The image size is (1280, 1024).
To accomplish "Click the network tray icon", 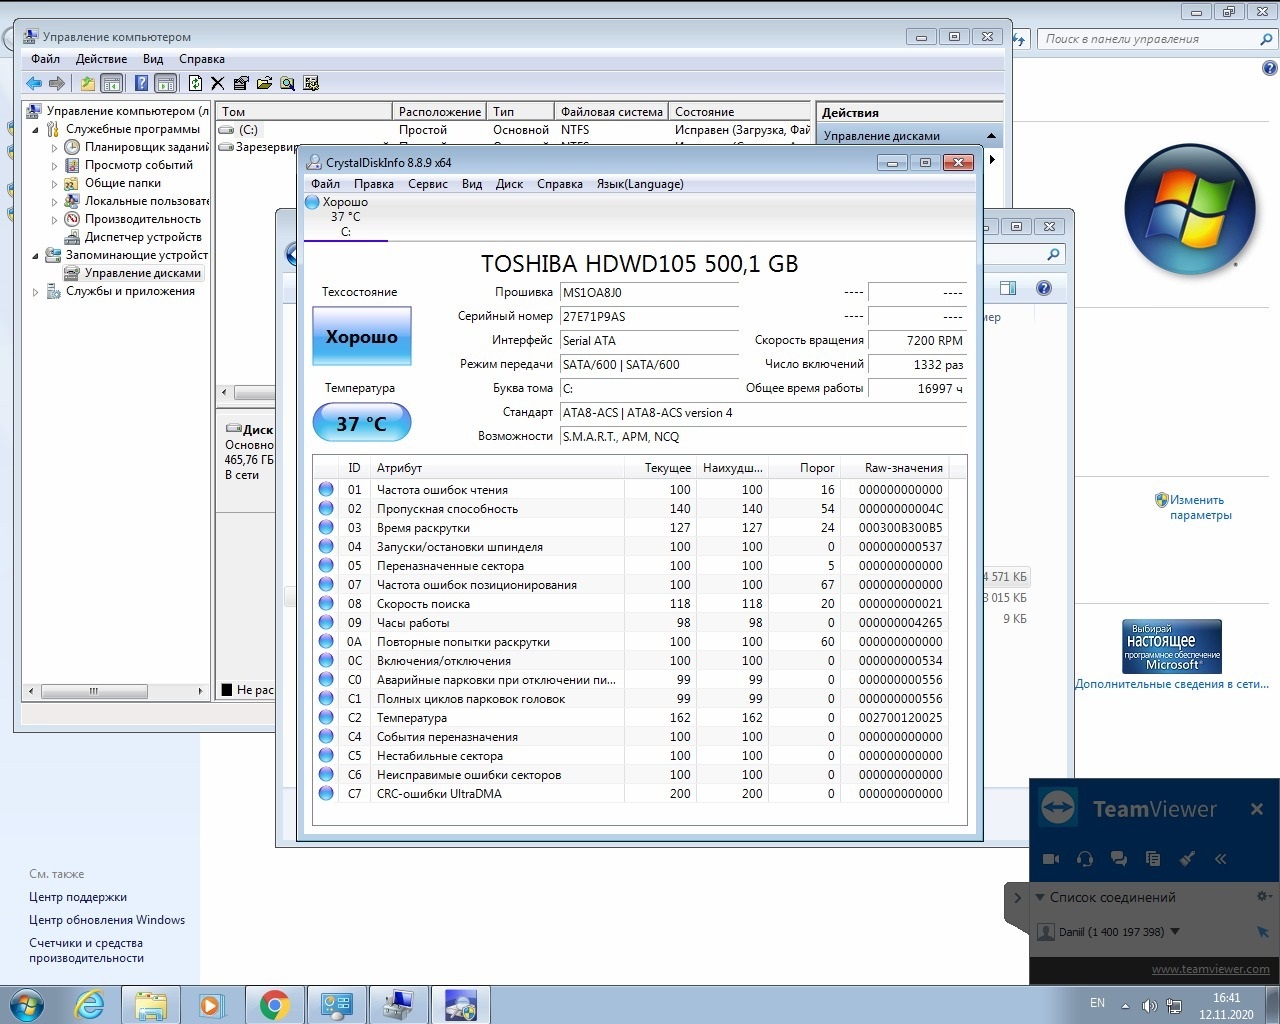I will point(1174,1006).
